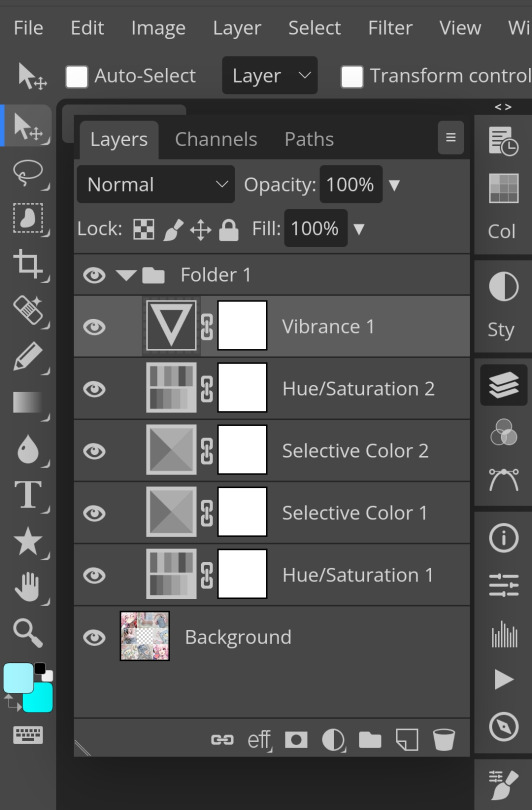
Task: Select the Custom Shape star tool
Action: click(x=28, y=541)
